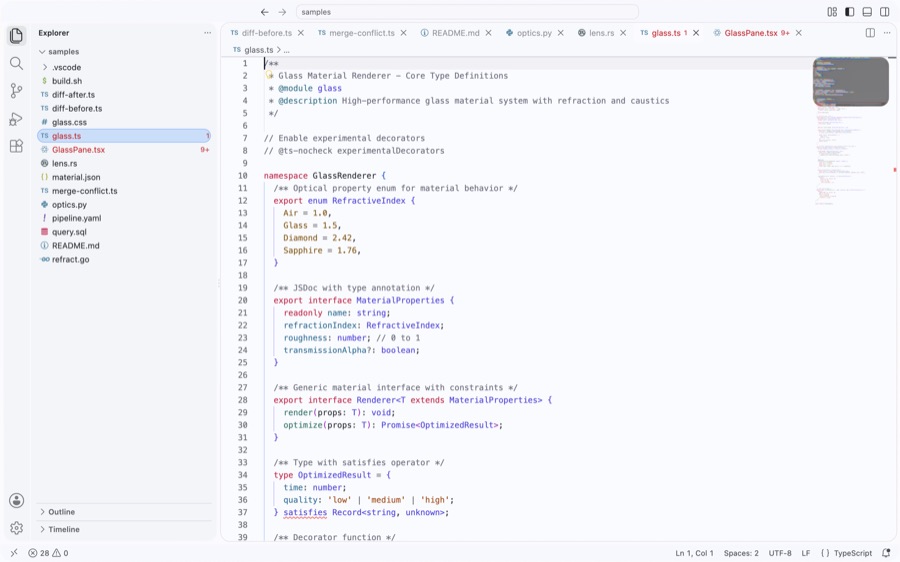Open the notifications bell in status bar
The image size is (900, 562).
pyautogui.click(x=886, y=553)
